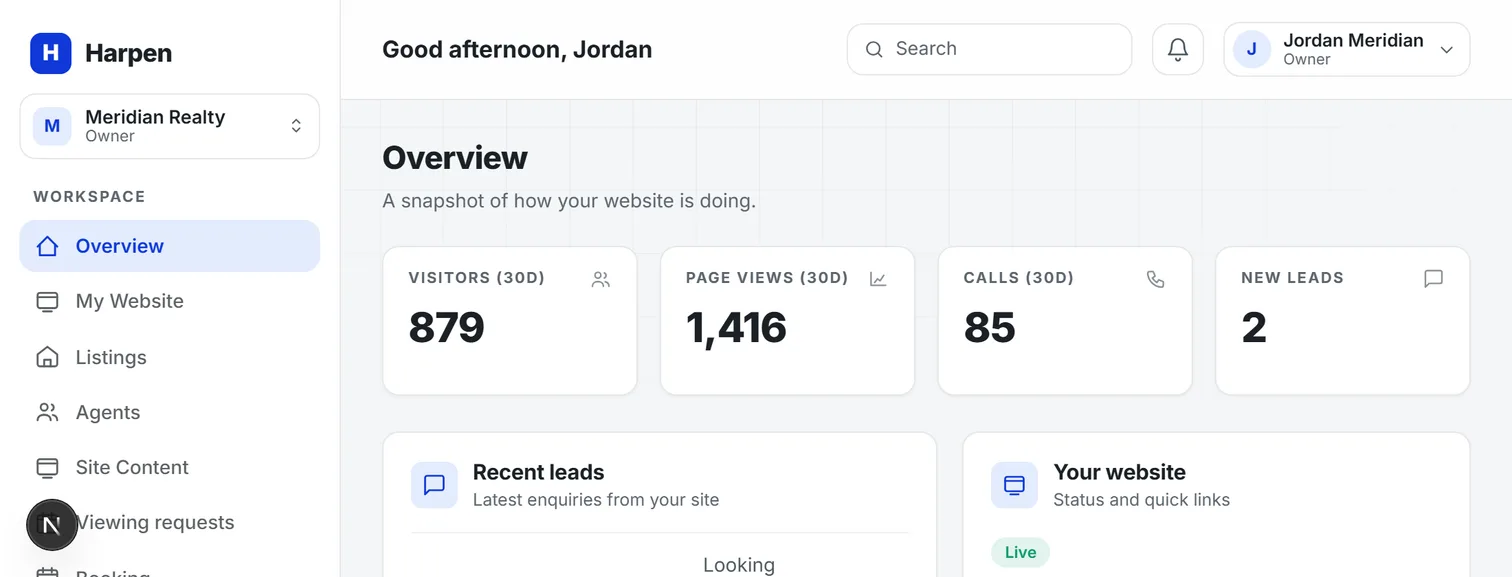
Task: Open the Meridian Realty workspace switcher
Action: tap(170, 126)
